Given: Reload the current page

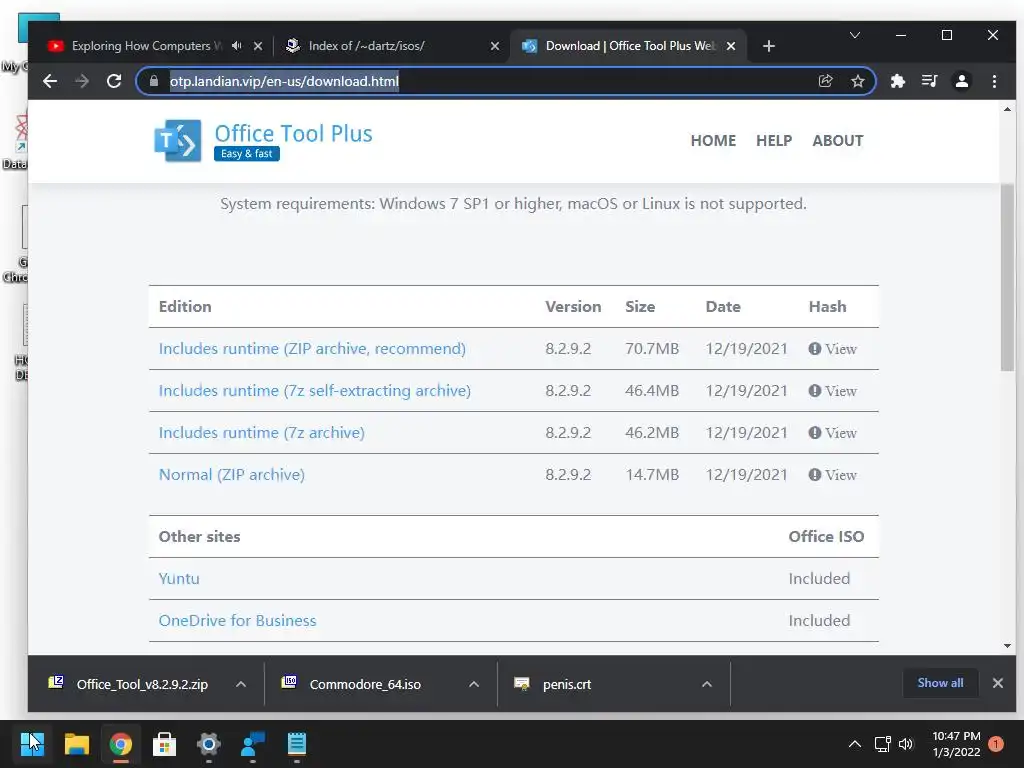Looking at the screenshot, I should point(114,81).
